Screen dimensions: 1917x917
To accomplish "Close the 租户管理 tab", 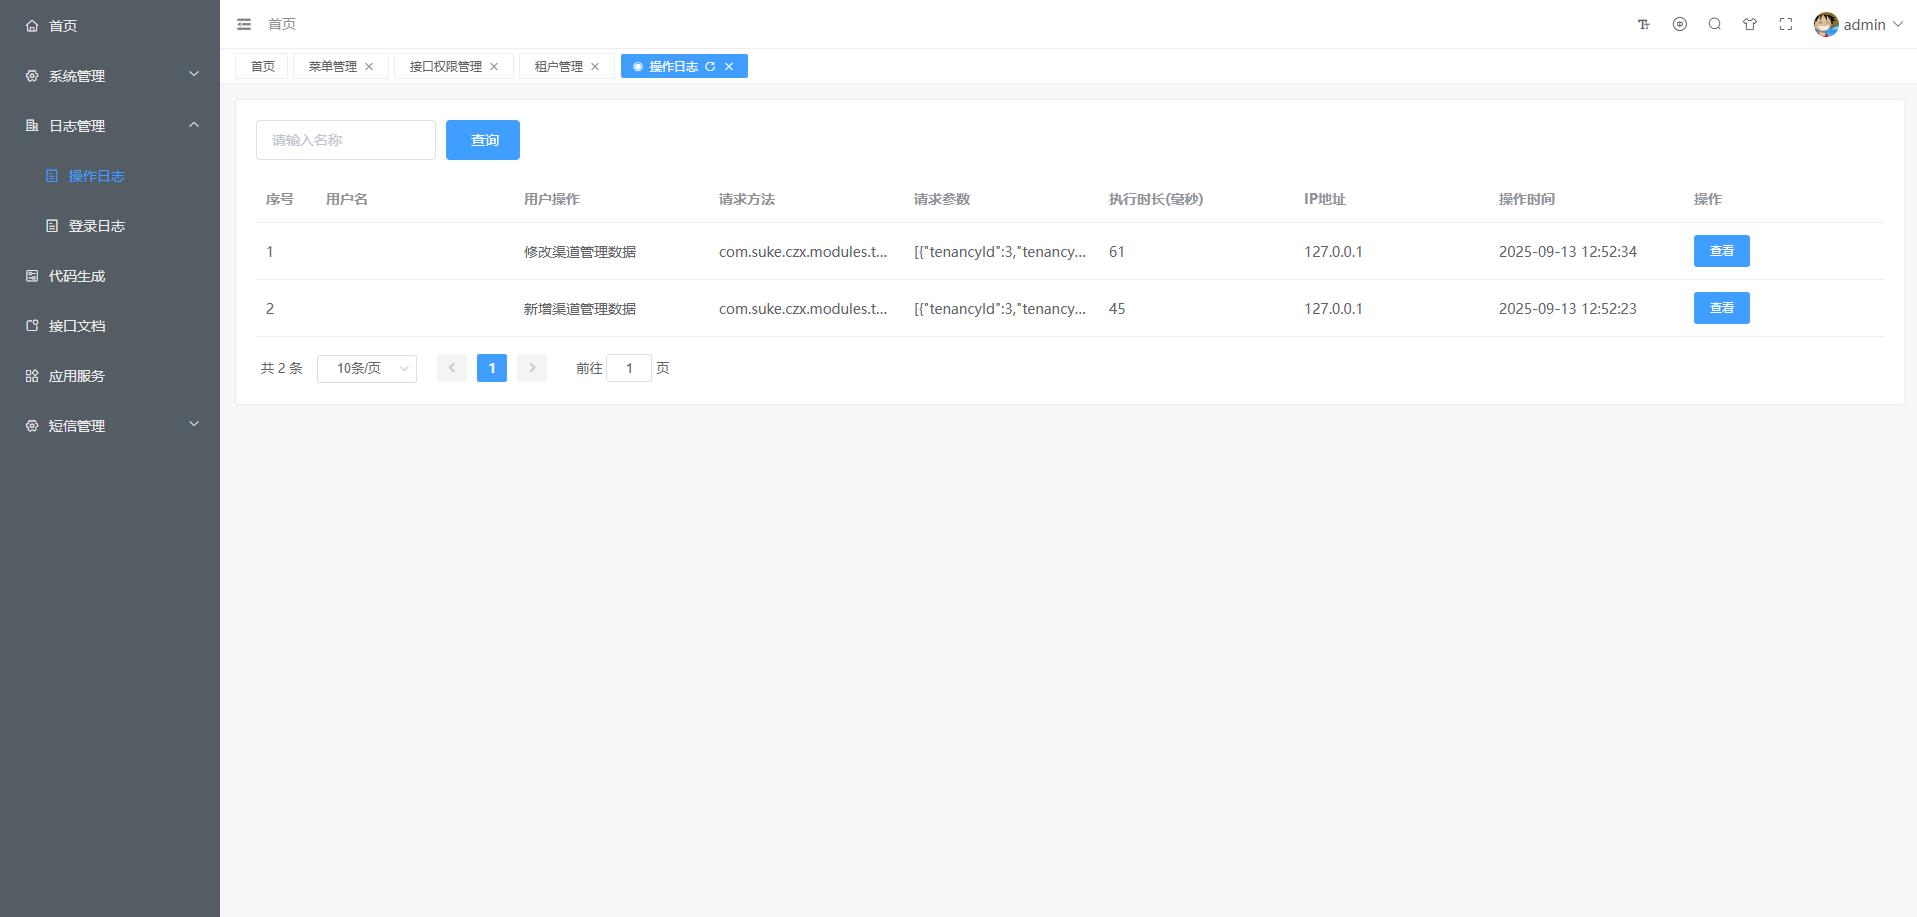I will coord(595,67).
